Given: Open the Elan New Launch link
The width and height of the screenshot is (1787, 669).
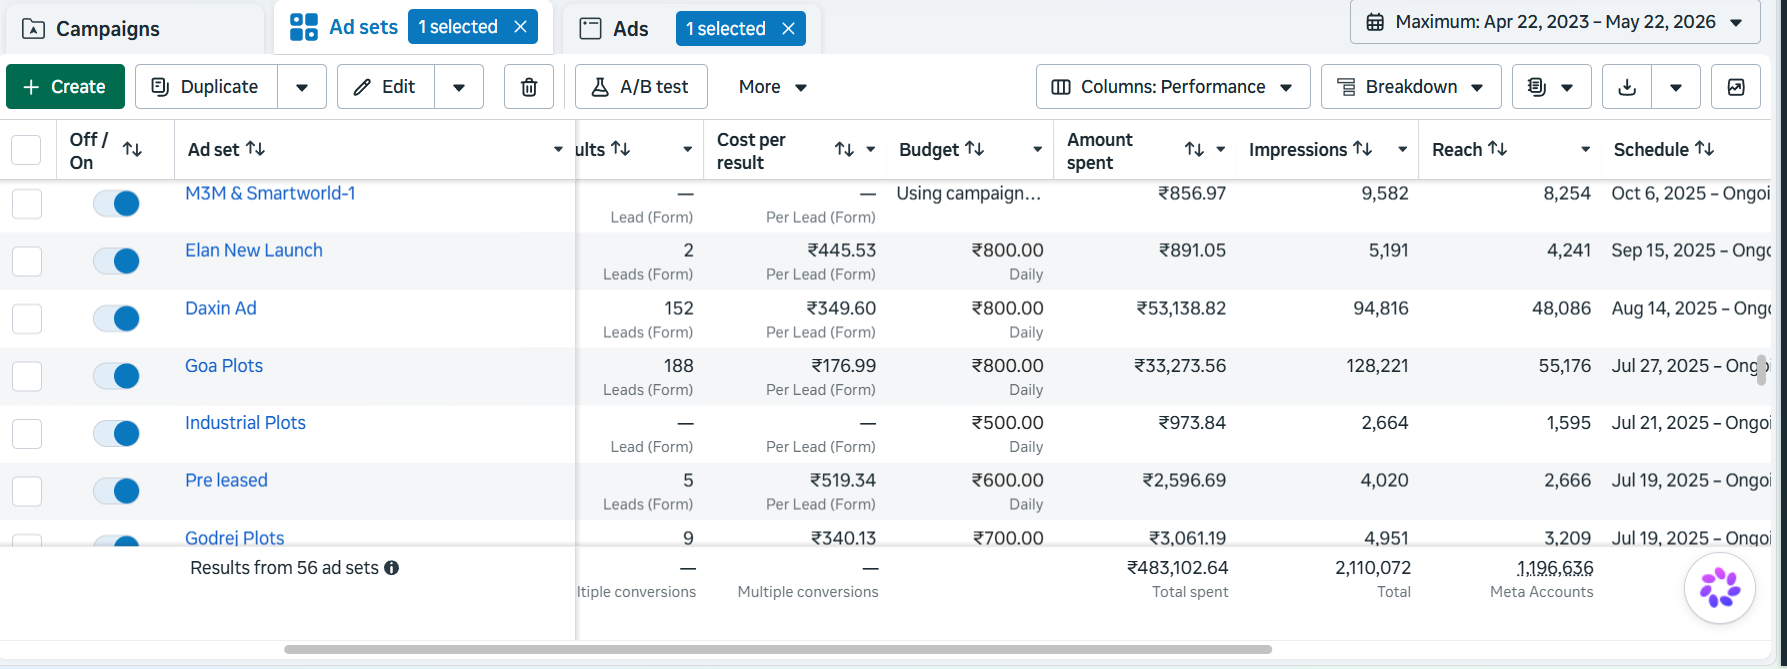Looking at the screenshot, I should click(x=254, y=250).
